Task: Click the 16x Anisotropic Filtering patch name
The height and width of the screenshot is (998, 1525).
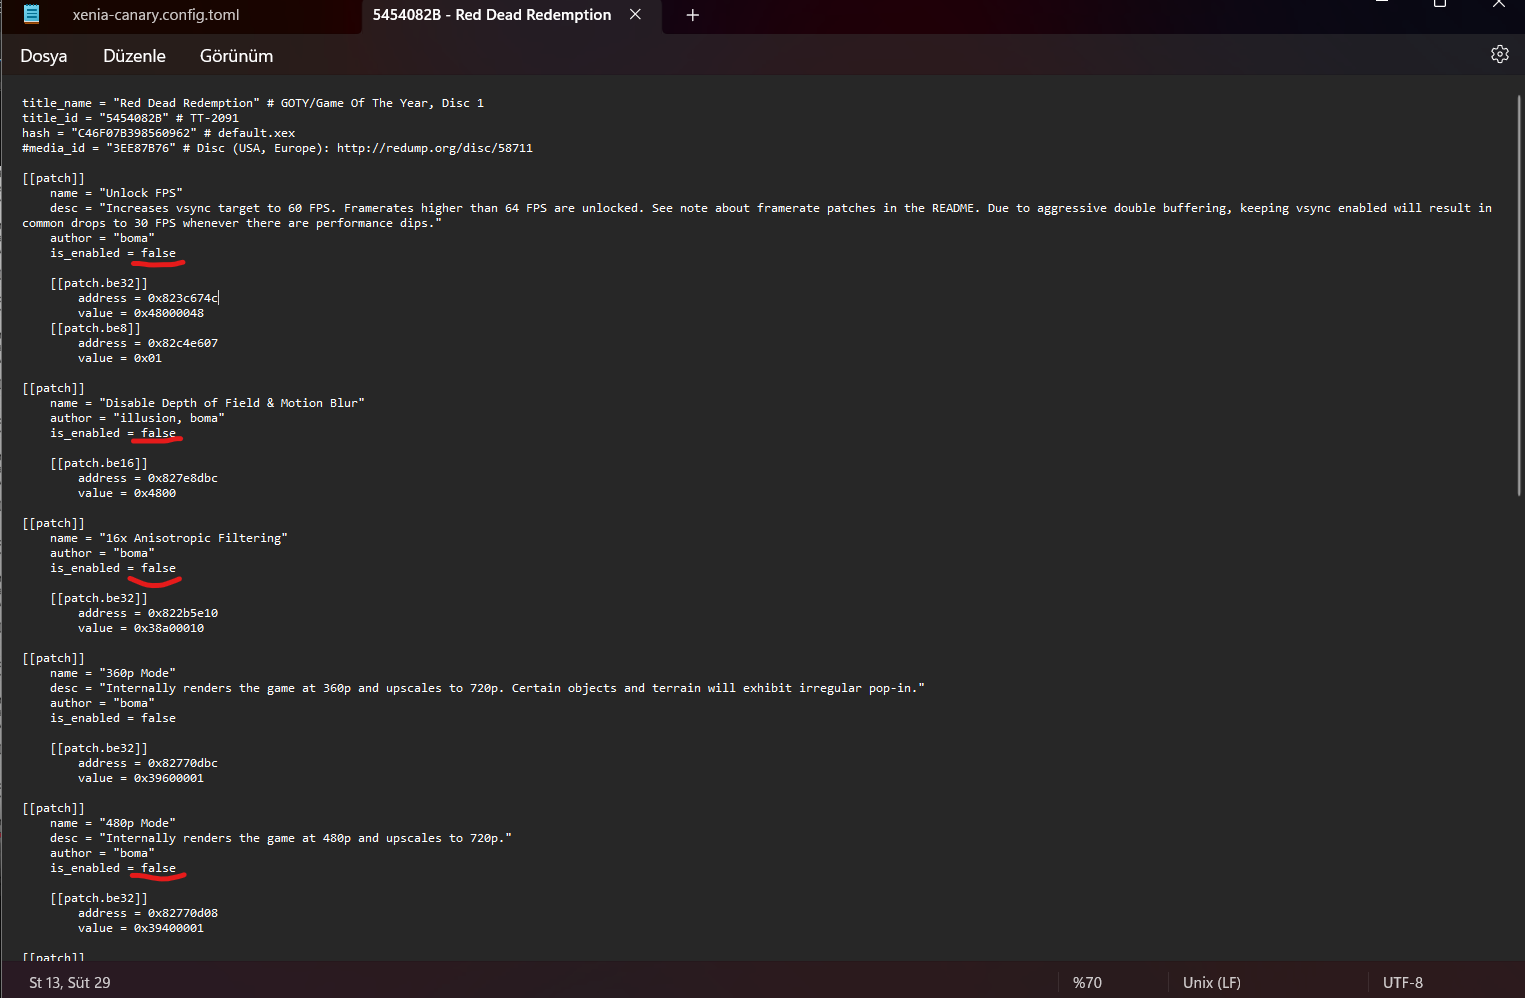Action: 193,538
